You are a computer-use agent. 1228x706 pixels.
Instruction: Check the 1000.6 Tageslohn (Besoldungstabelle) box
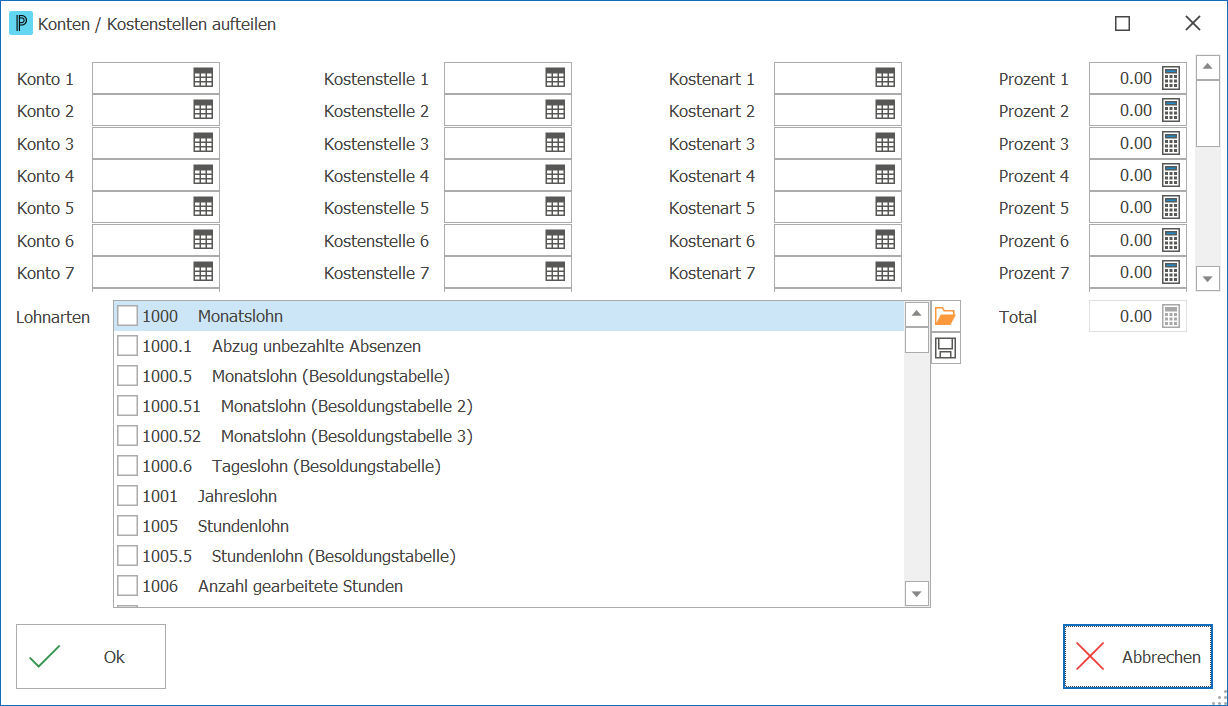point(127,466)
